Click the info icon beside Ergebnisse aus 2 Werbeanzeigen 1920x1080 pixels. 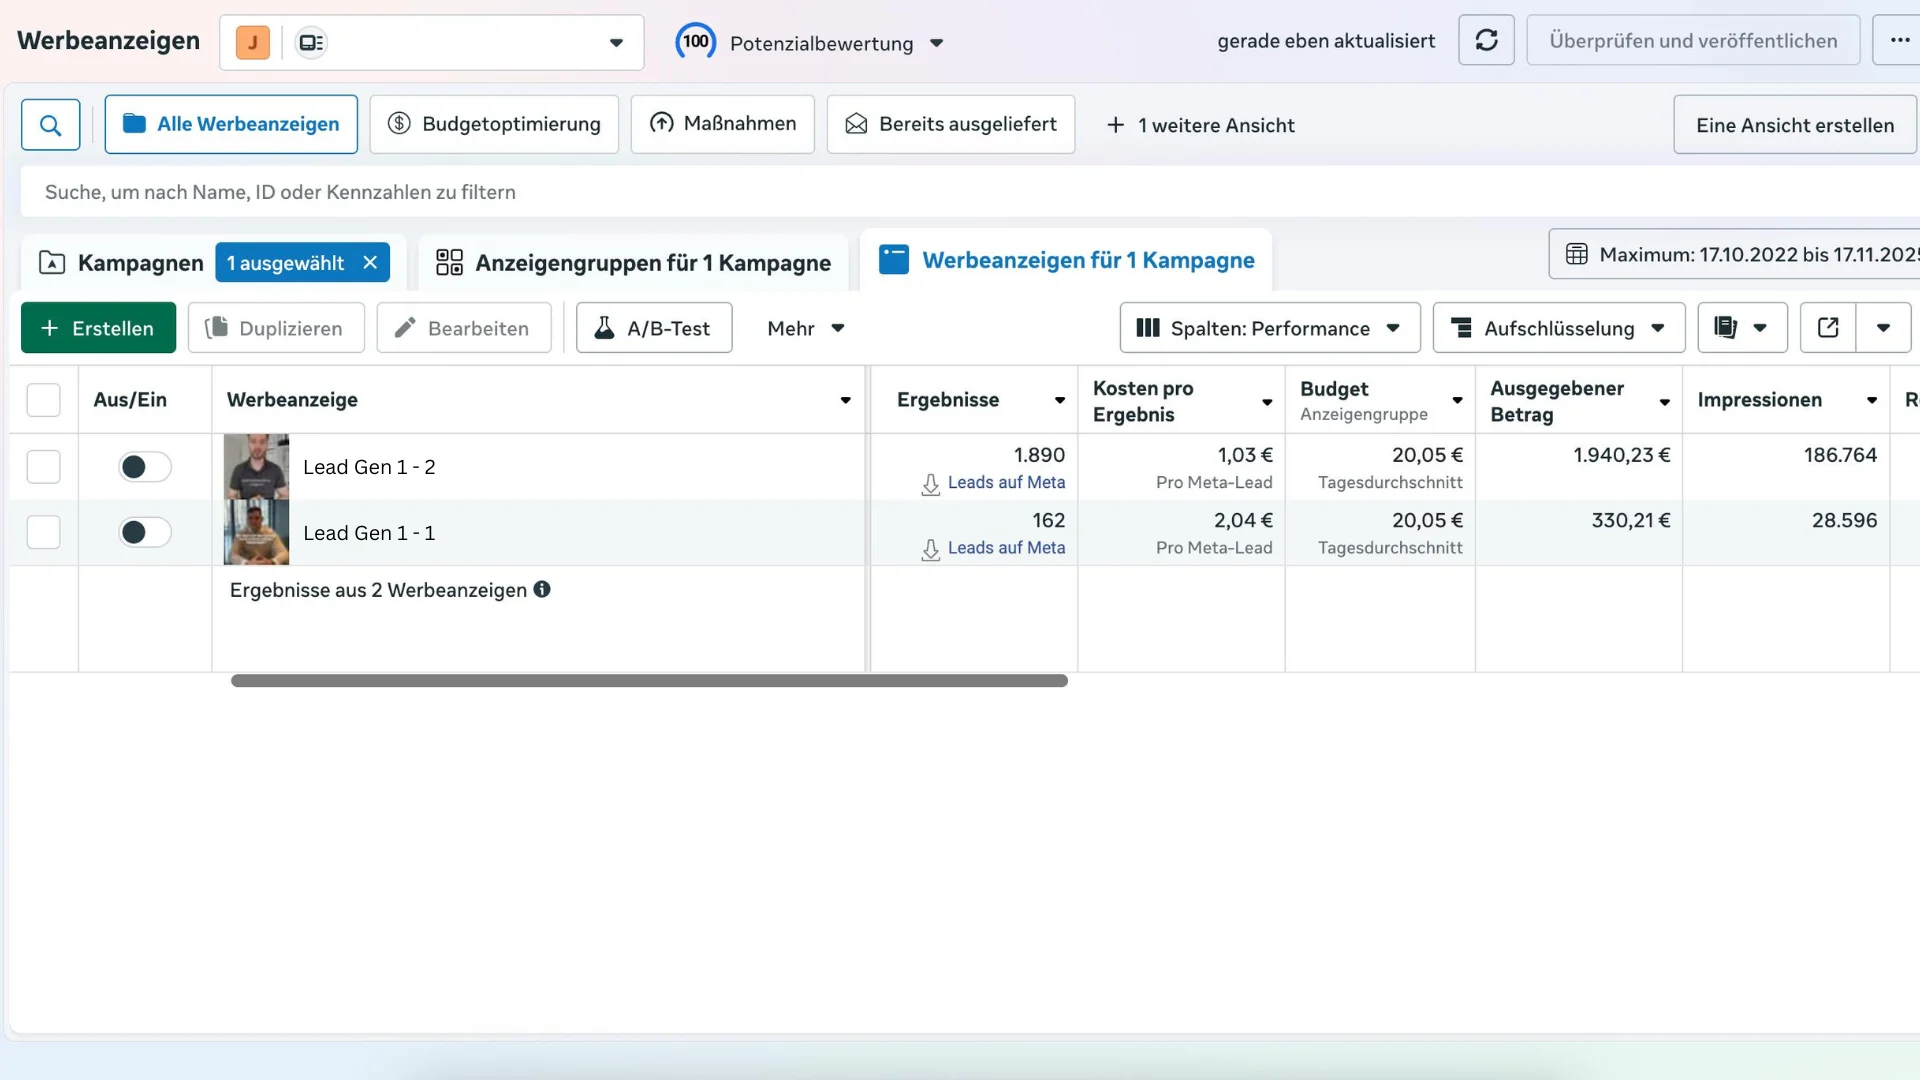pyautogui.click(x=542, y=589)
